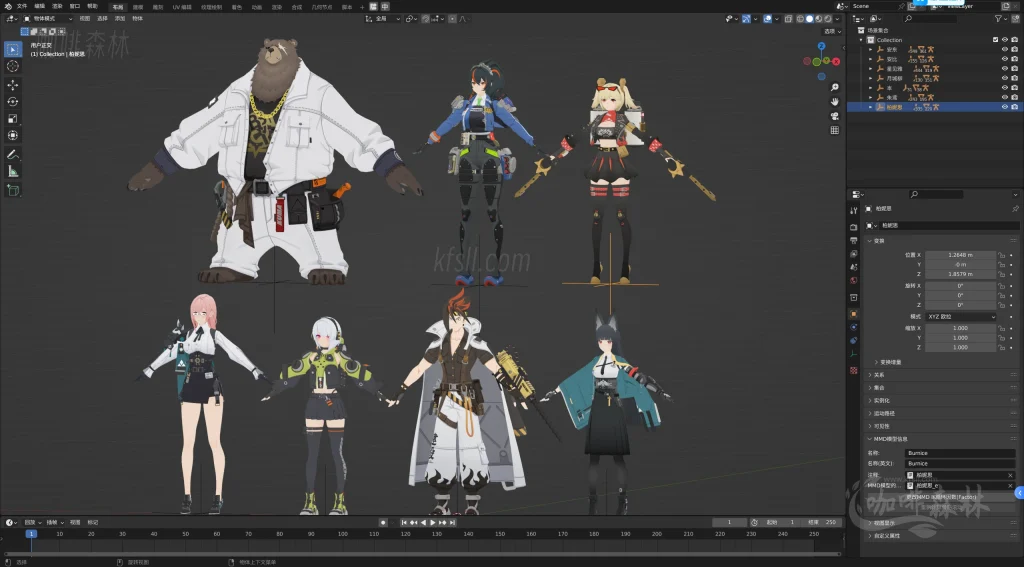1024x567 pixels.
Task: Switch to the 几何节点 workspace tab
Action: [321, 7]
